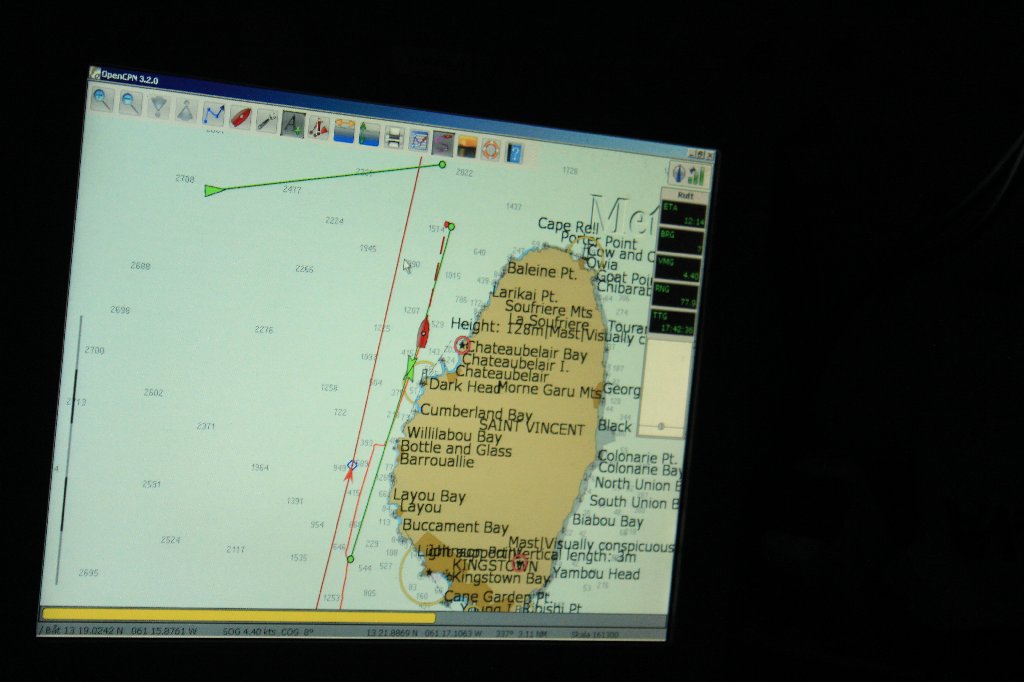Click the compass icon at top right
The image size is (1024, 682).
point(677,173)
